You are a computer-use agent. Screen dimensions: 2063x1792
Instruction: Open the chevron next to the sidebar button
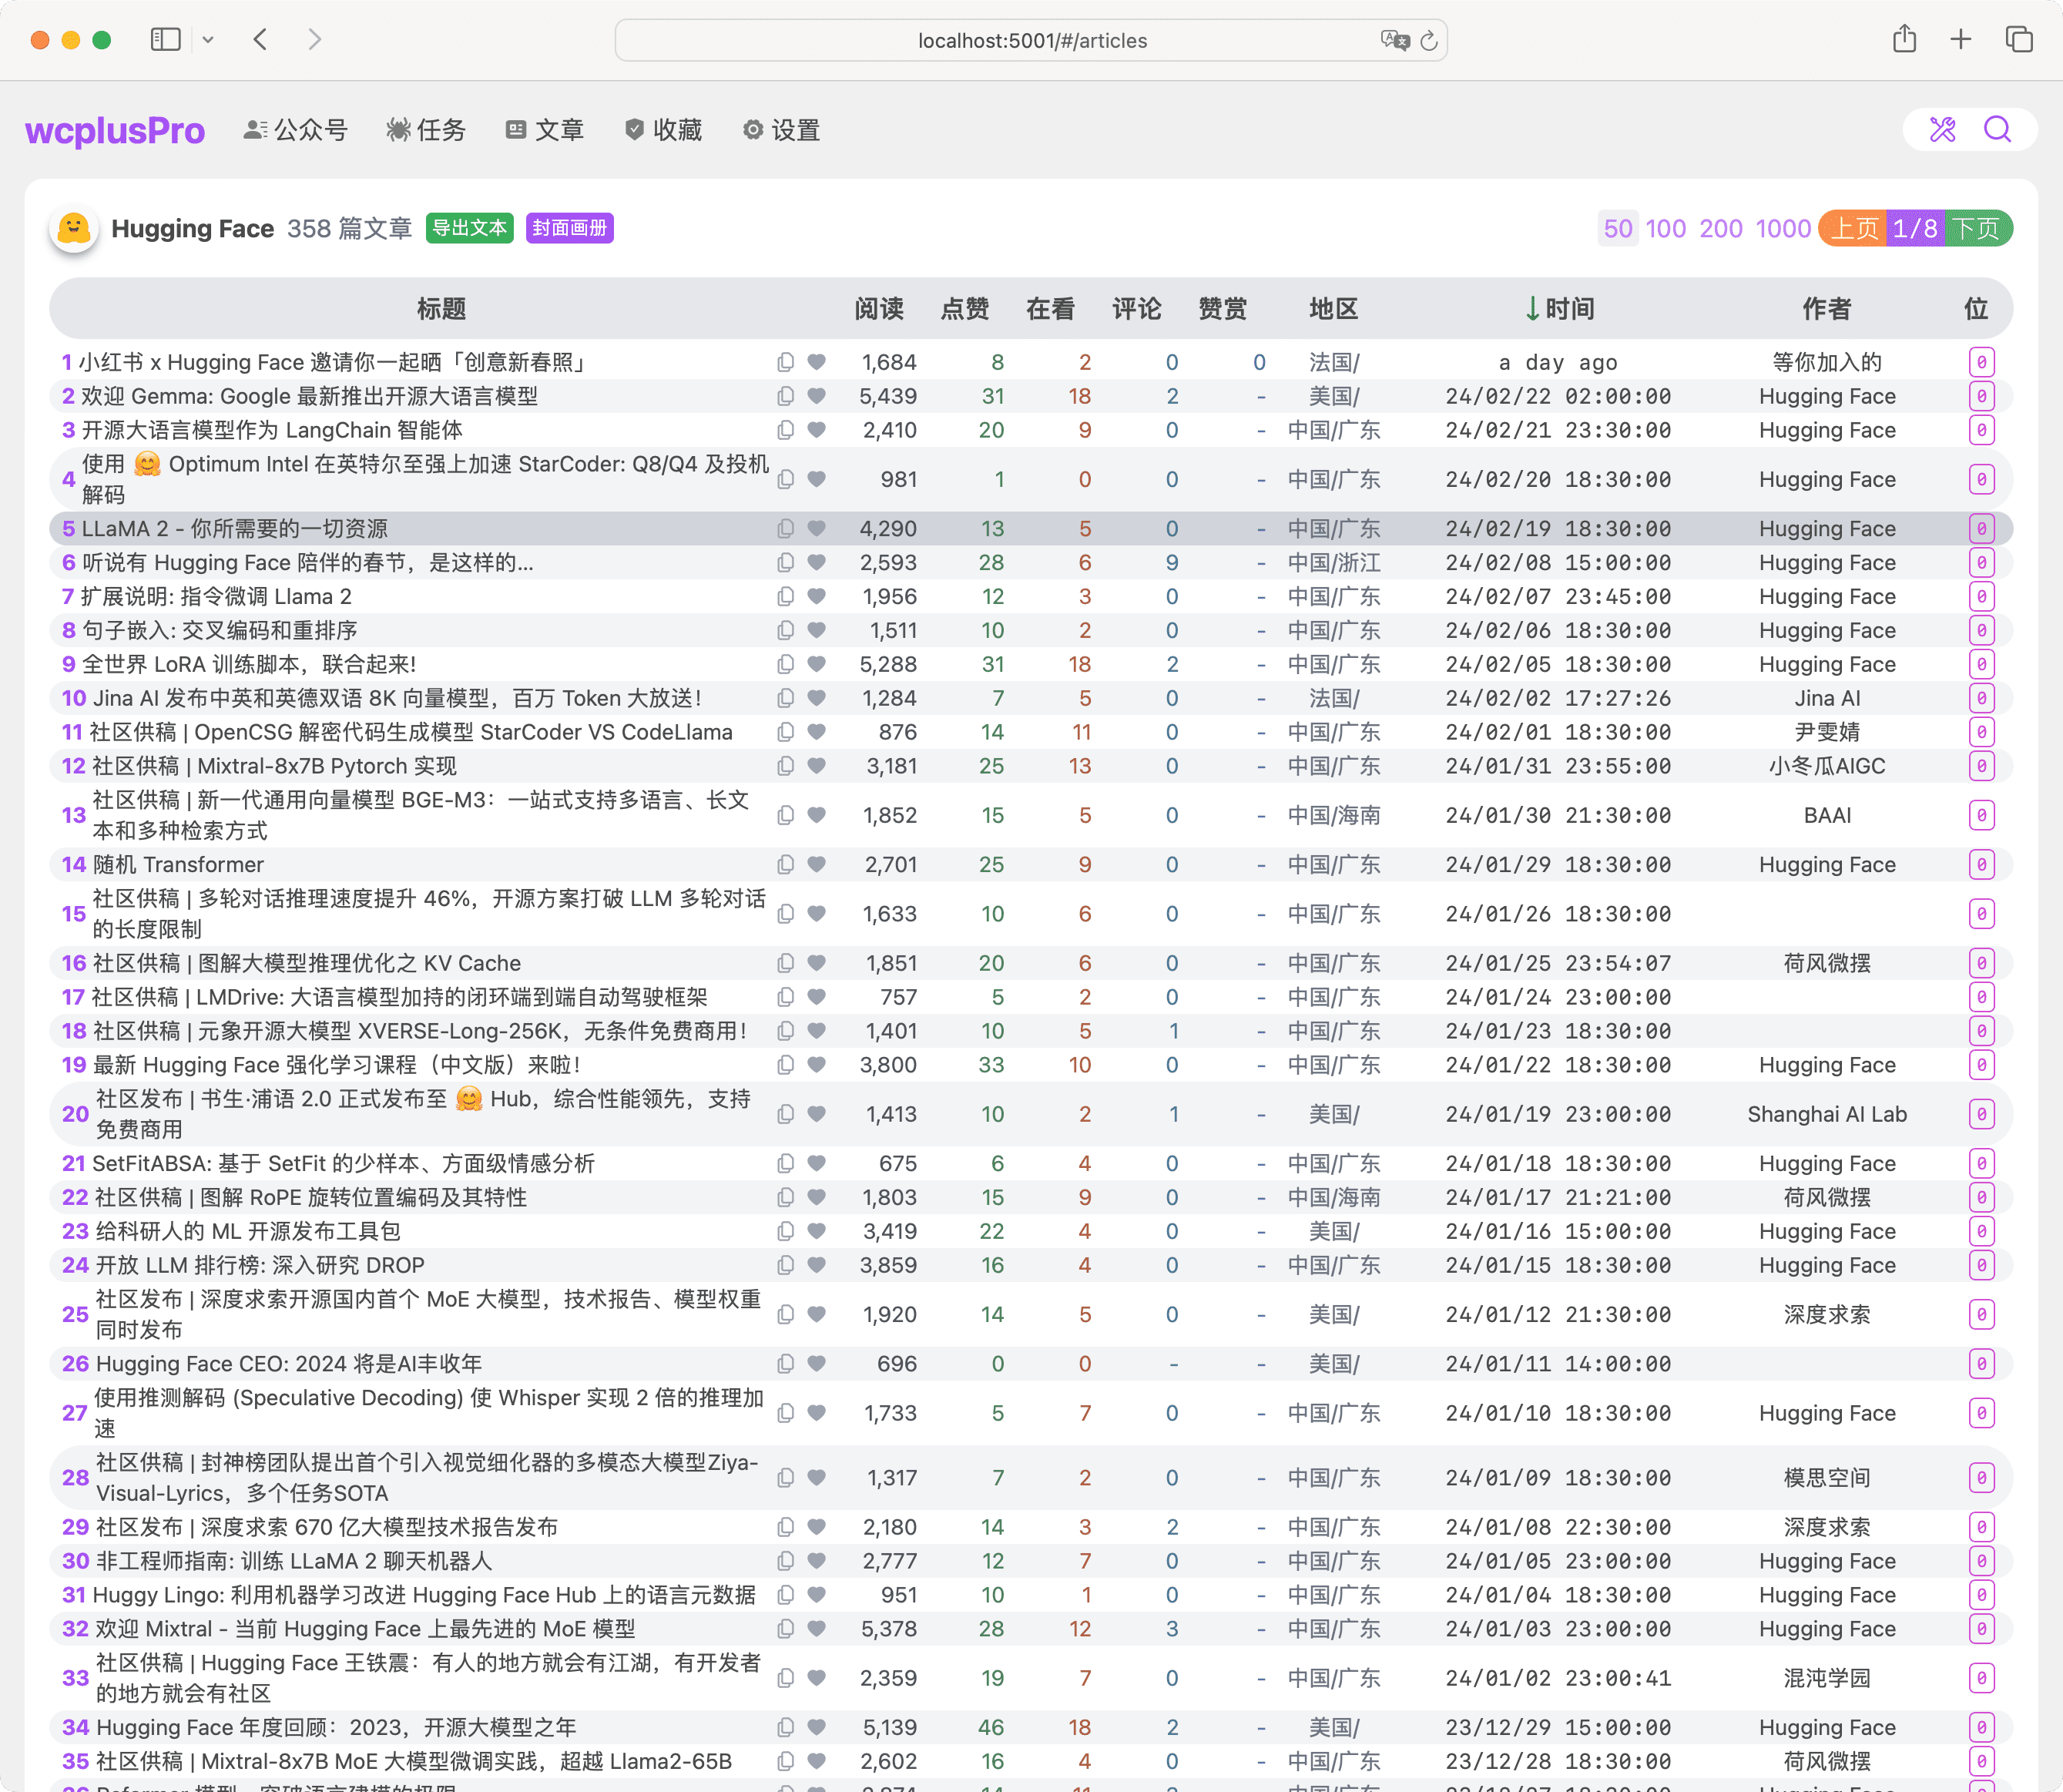208,40
